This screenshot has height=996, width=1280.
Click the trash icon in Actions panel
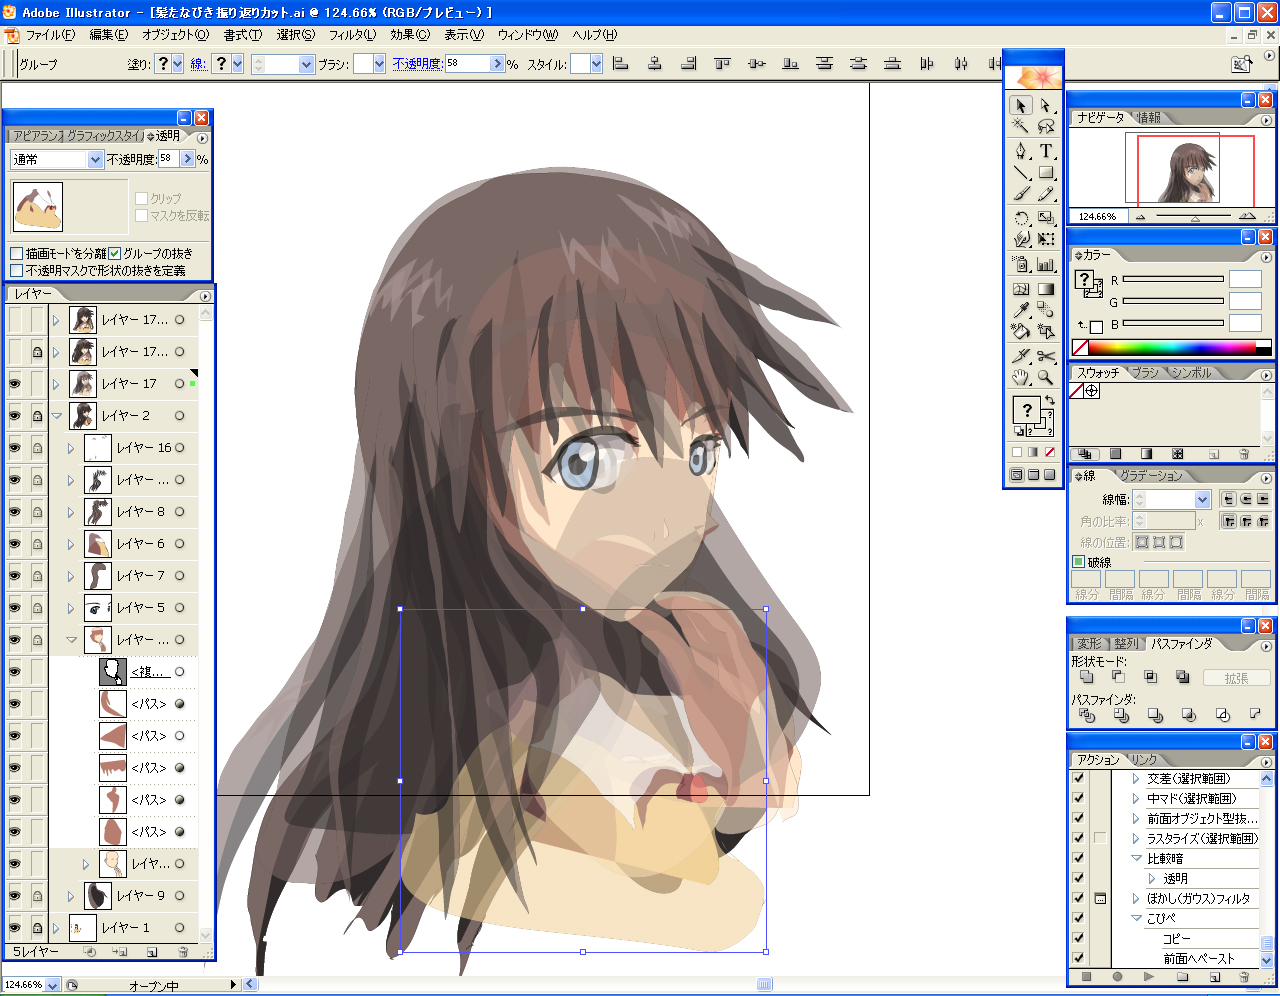(1244, 976)
